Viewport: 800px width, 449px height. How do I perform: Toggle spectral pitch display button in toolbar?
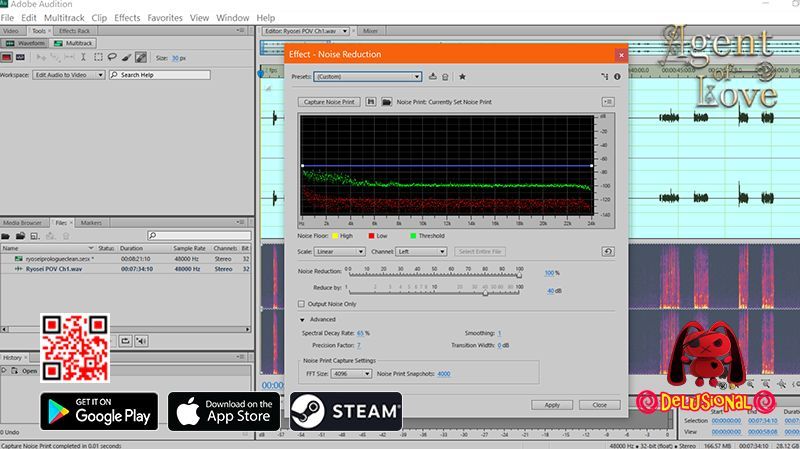20,57
